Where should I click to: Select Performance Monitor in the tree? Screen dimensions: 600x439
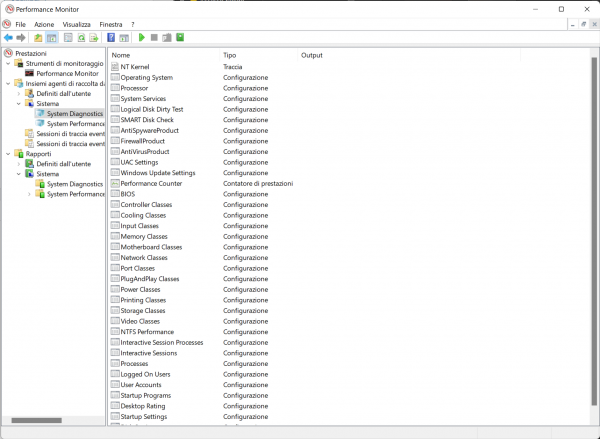(67, 73)
